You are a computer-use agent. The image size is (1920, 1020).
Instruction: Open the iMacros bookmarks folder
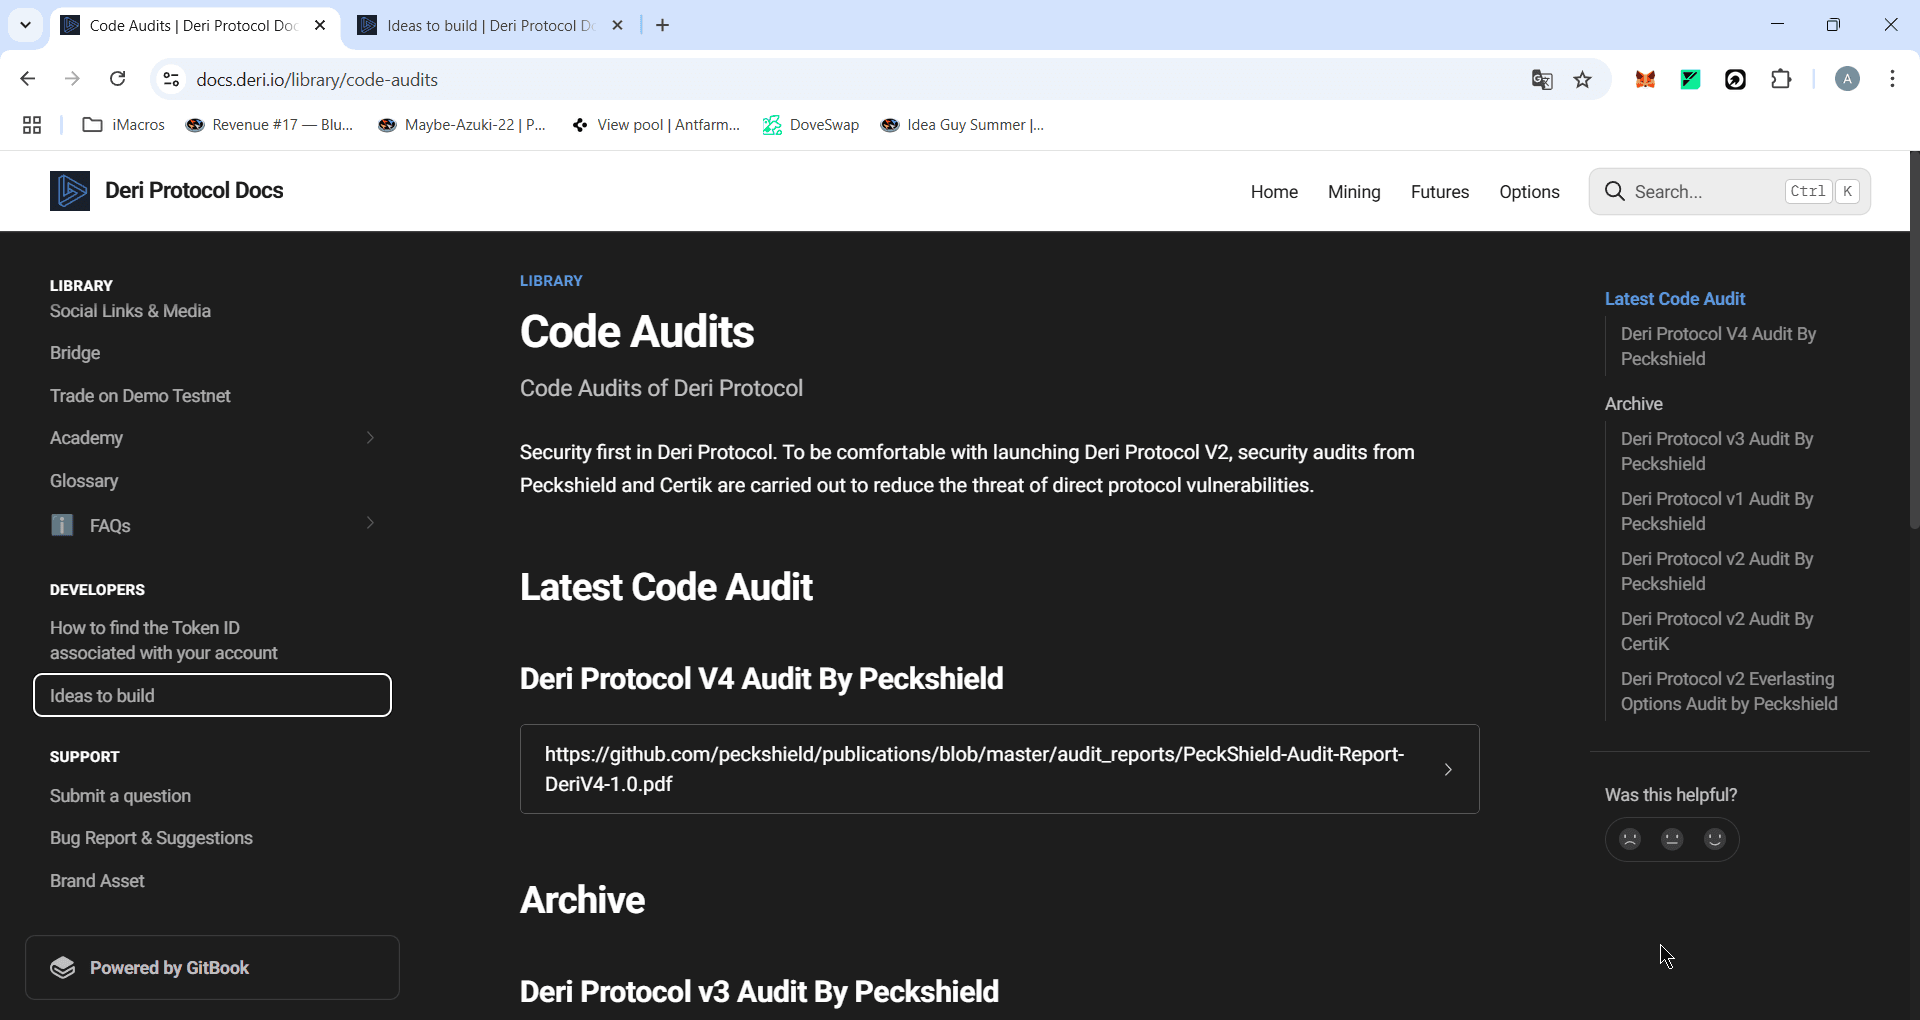124,125
